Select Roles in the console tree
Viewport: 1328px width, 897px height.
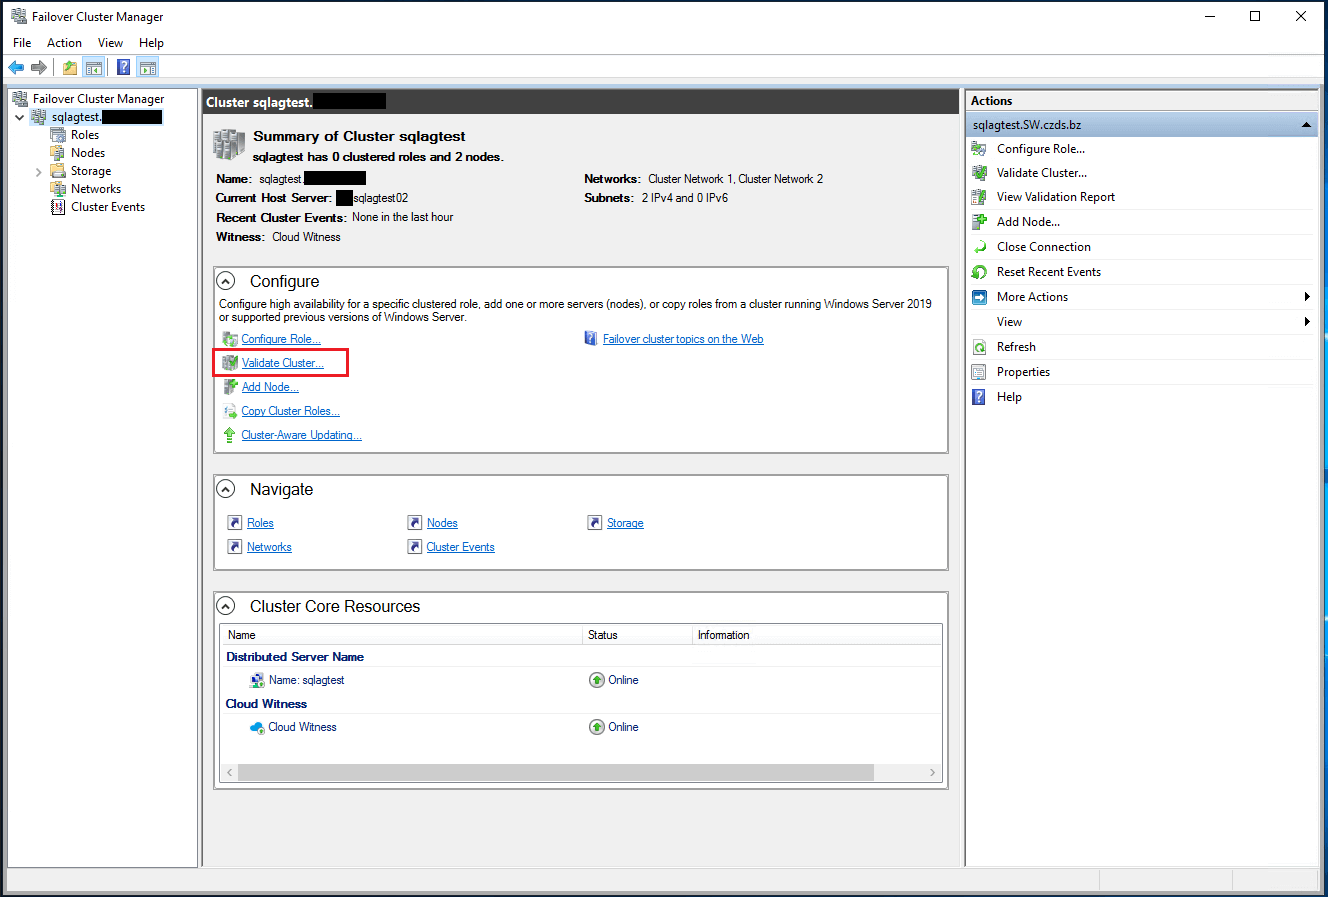[x=85, y=135]
